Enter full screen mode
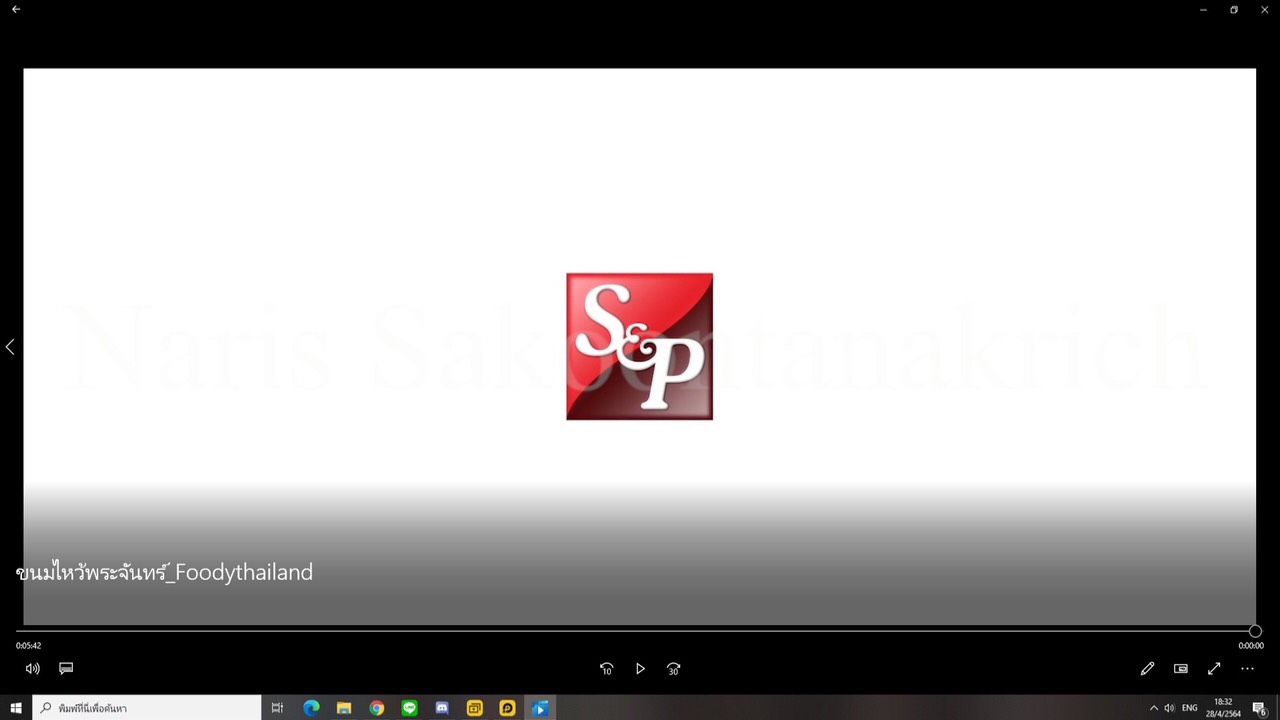This screenshot has height=720, width=1280. click(x=1214, y=668)
